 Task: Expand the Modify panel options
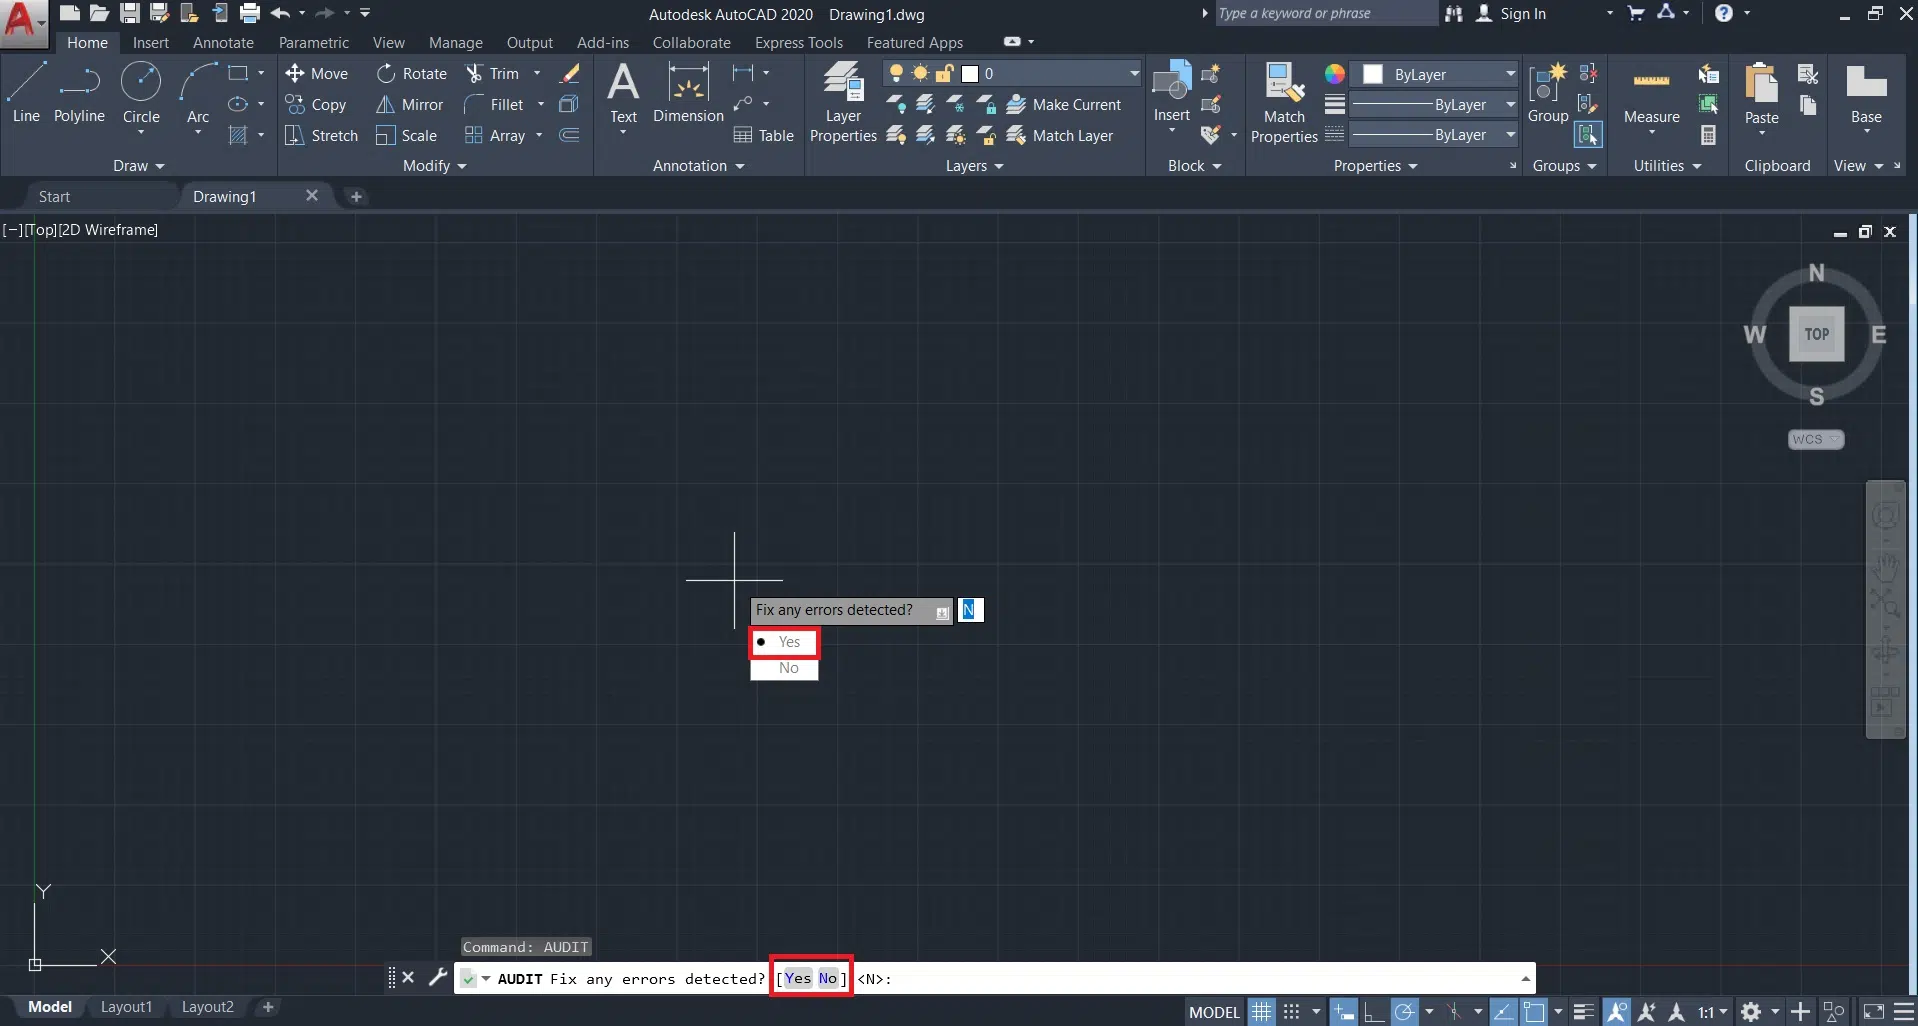(x=435, y=166)
